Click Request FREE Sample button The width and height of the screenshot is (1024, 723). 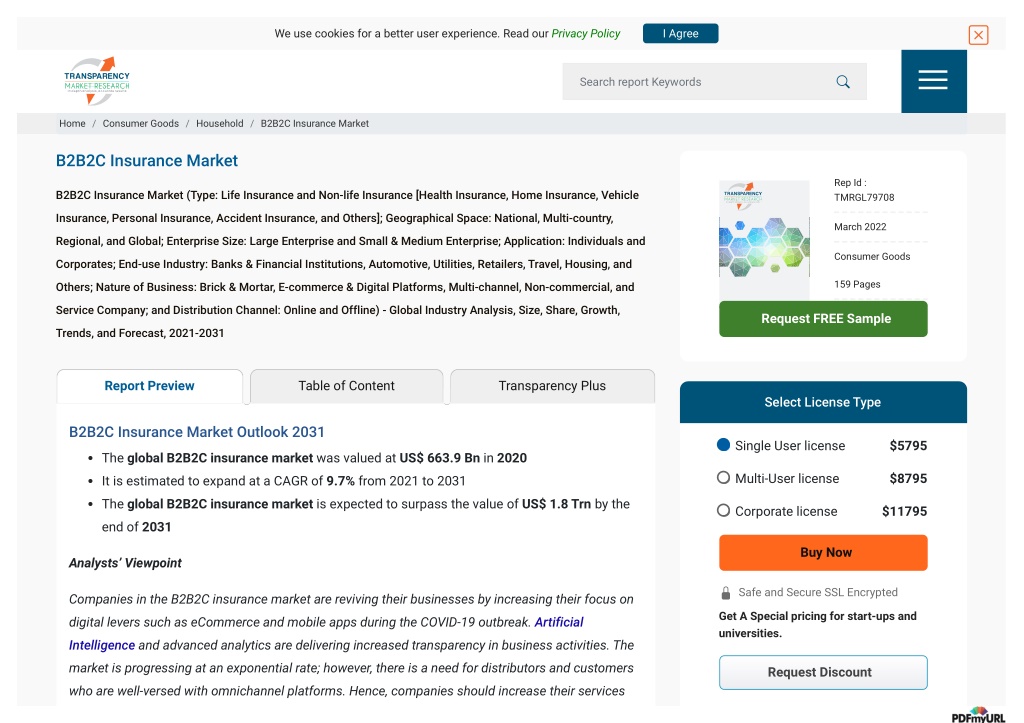[x=823, y=319]
